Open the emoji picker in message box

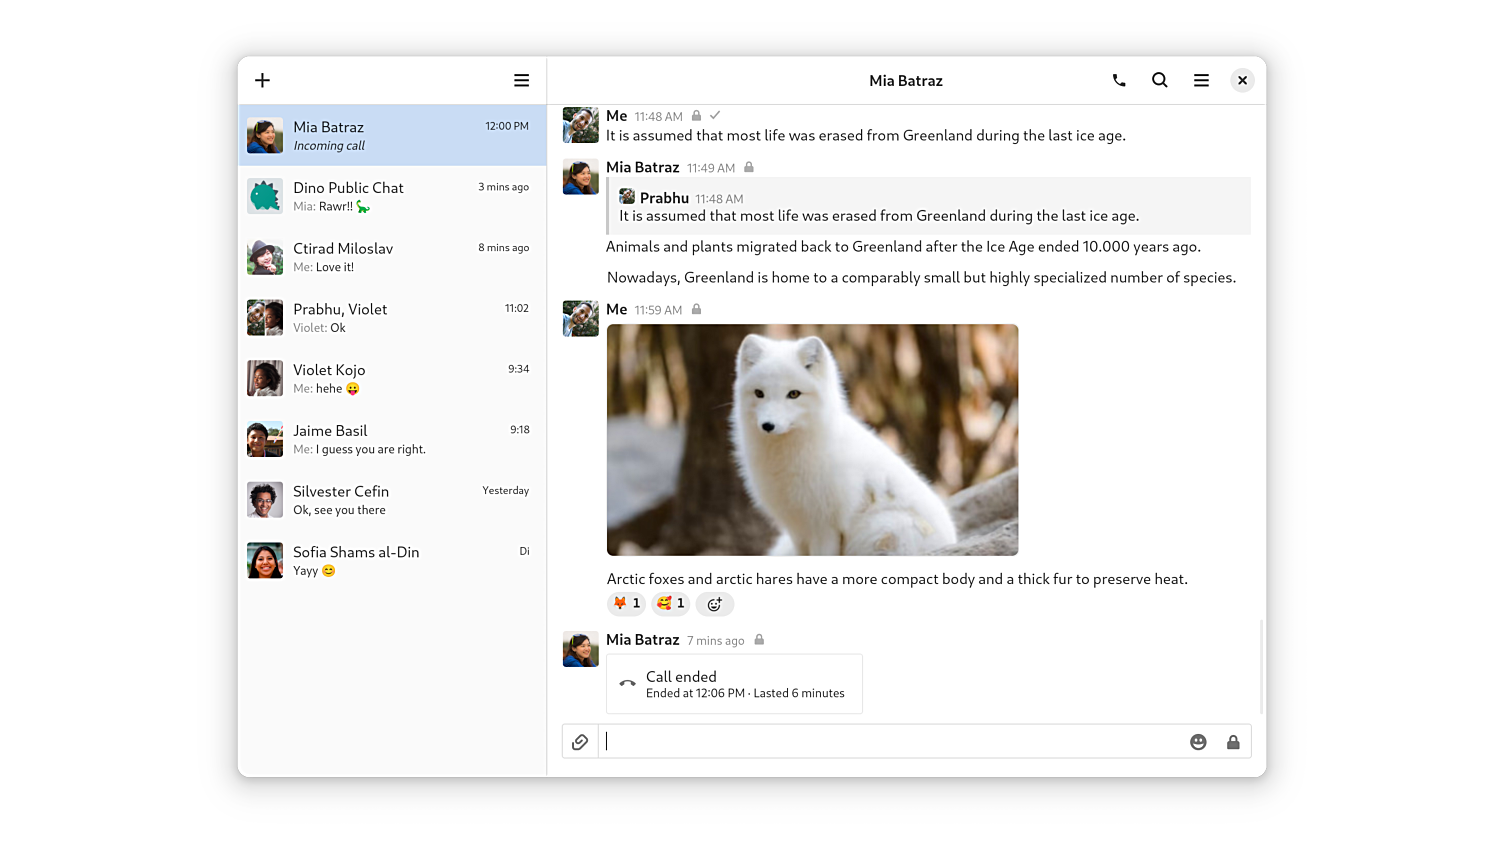[x=1198, y=742]
